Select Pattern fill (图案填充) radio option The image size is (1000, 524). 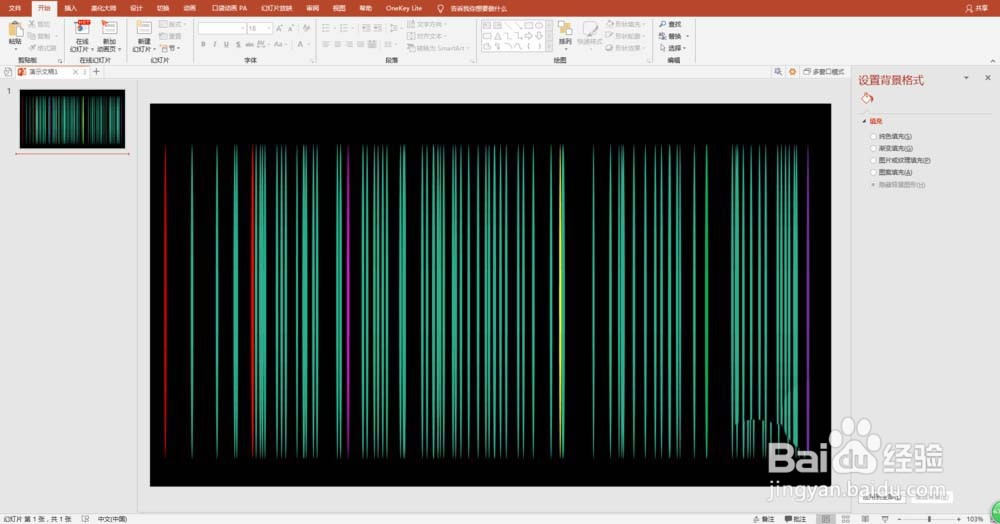(x=873, y=173)
